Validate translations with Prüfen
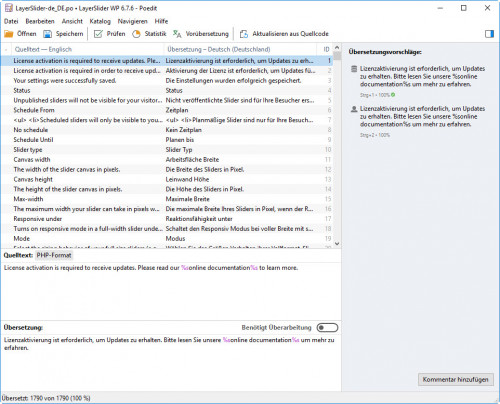 [110, 34]
